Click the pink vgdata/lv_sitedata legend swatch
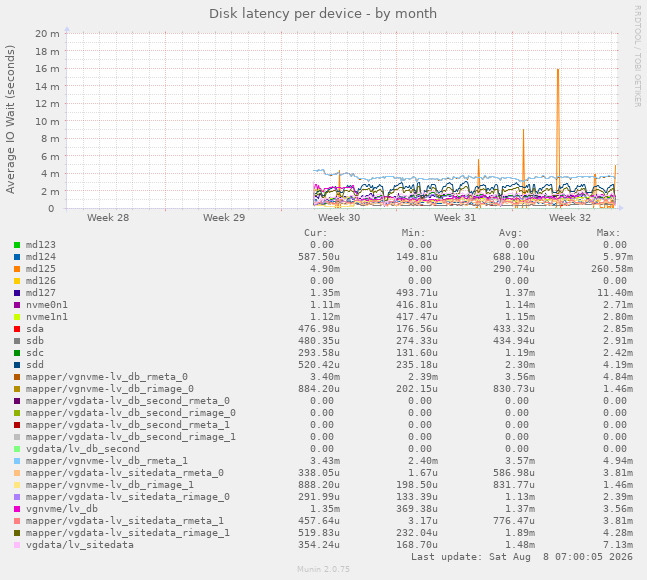 (17, 545)
